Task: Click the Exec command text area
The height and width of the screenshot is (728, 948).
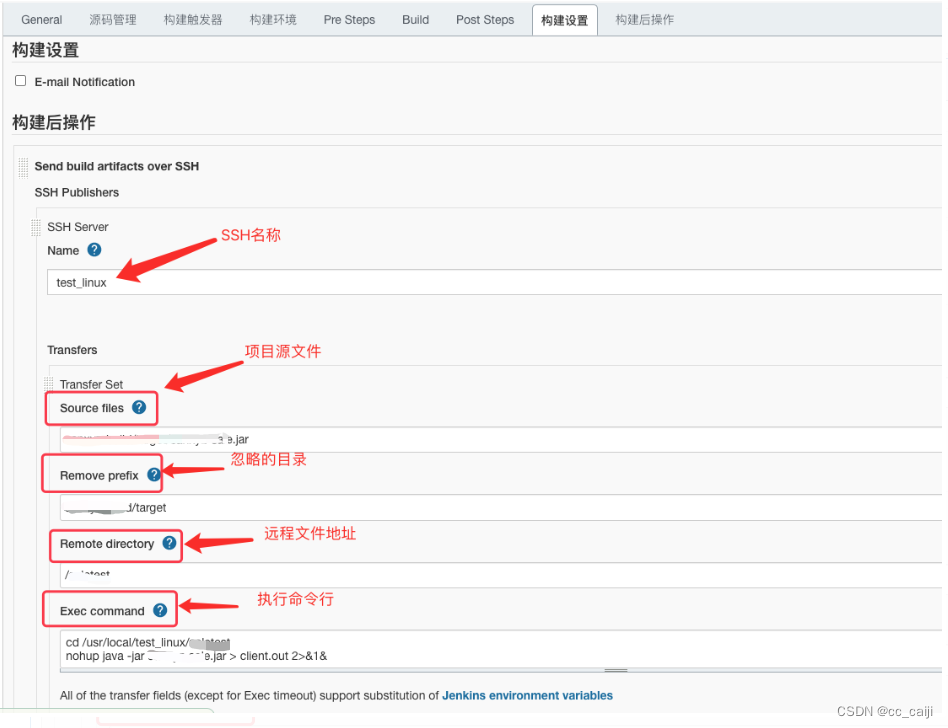Action: coord(501,649)
